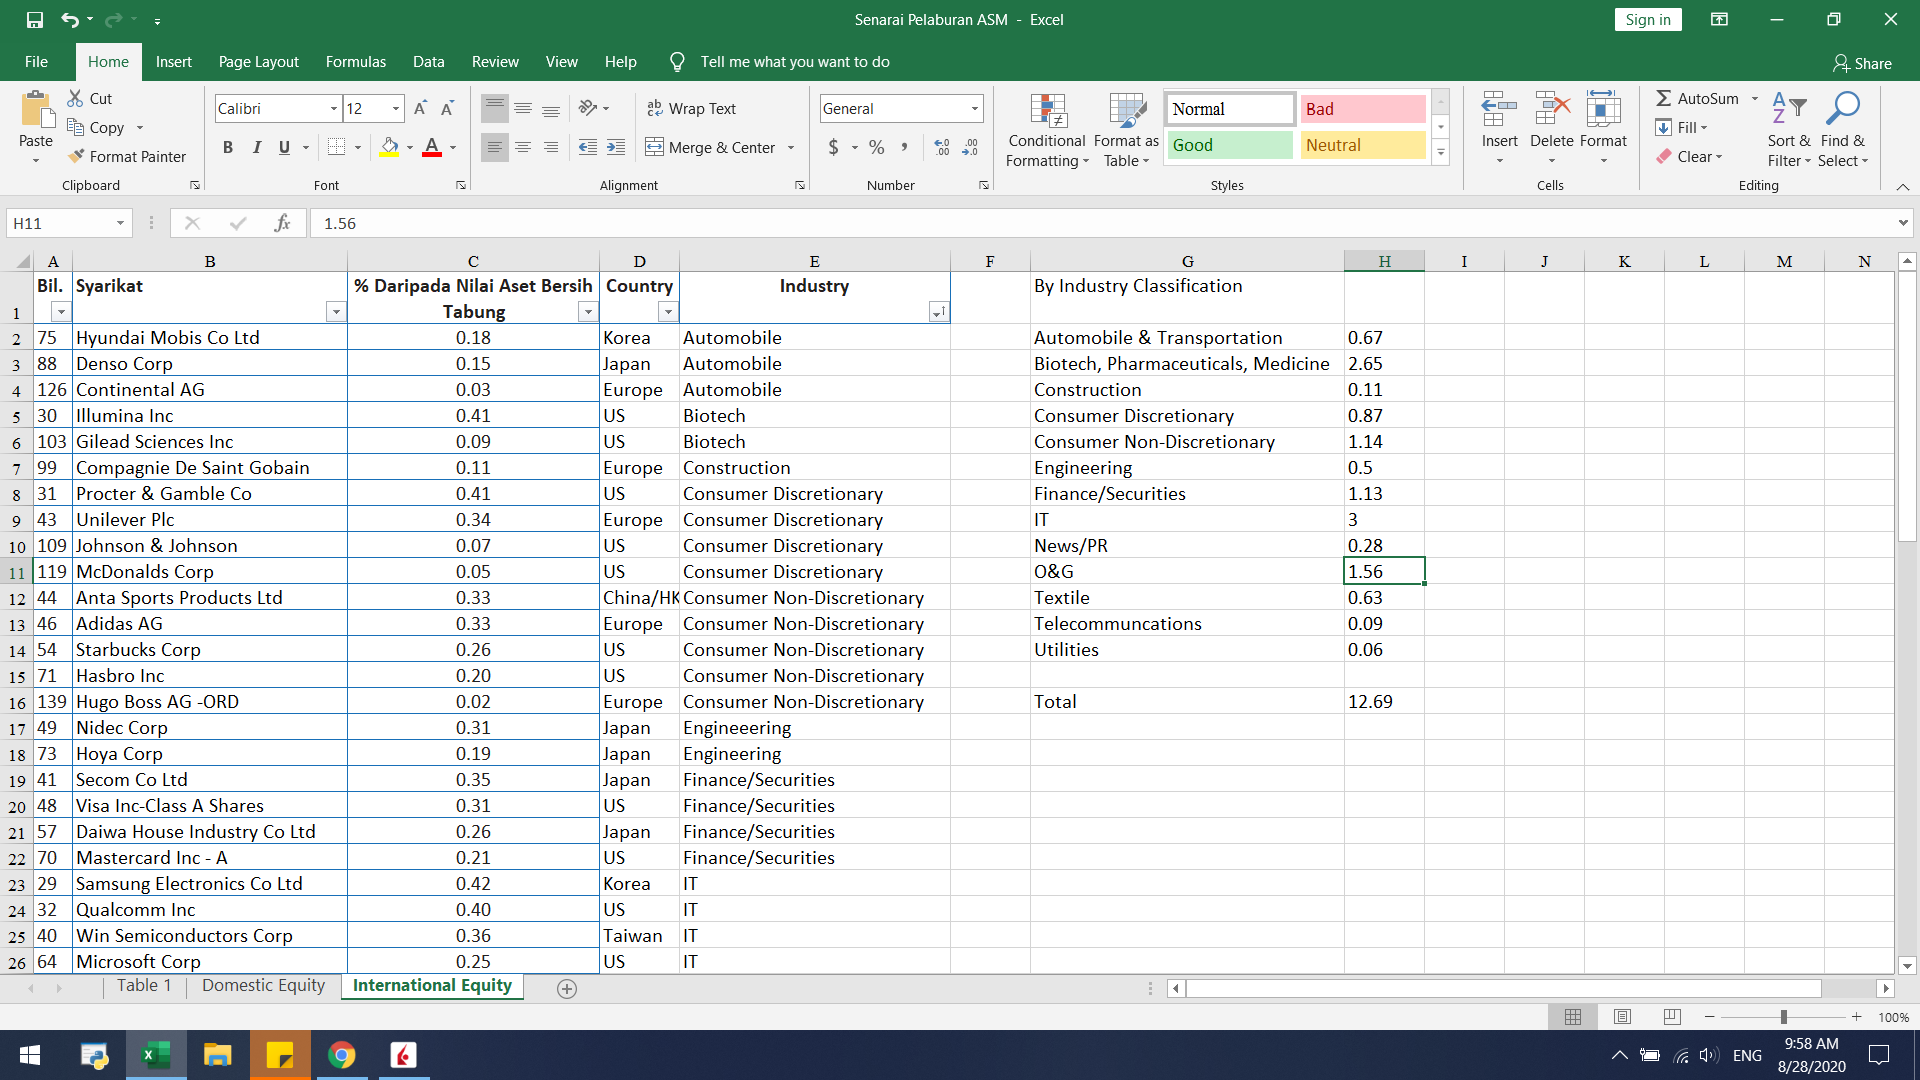Switch to the Data ribbon tab
Image resolution: width=1920 pixels, height=1080 pixels.
pos(428,62)
